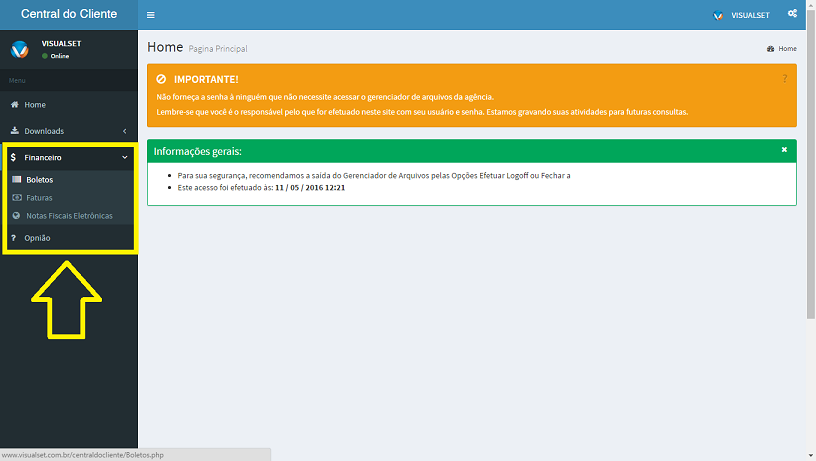Close the Informações gerais panel
Viewport: 816px width, 461px height.
(784, 150)
